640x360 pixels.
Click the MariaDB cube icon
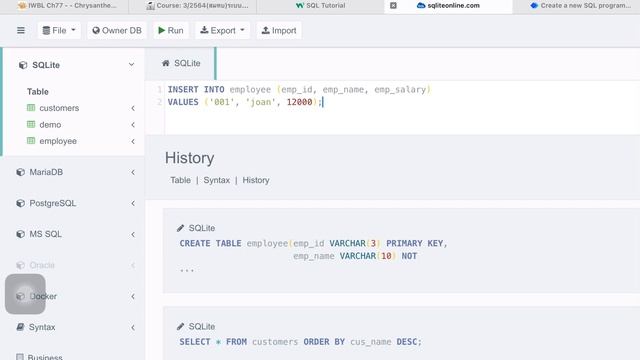(20, 172)
